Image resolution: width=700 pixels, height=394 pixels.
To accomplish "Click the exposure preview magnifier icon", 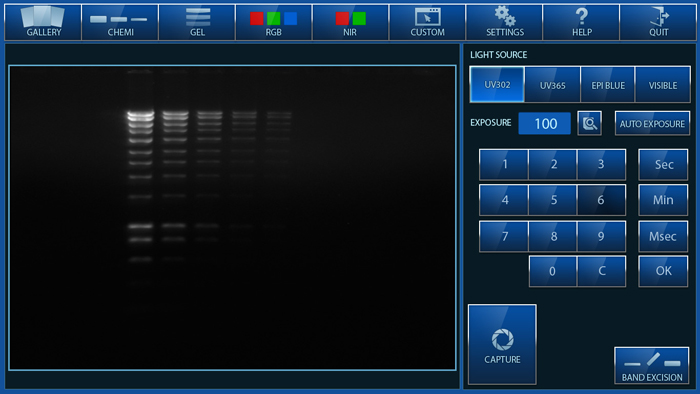I will [589, 123].
